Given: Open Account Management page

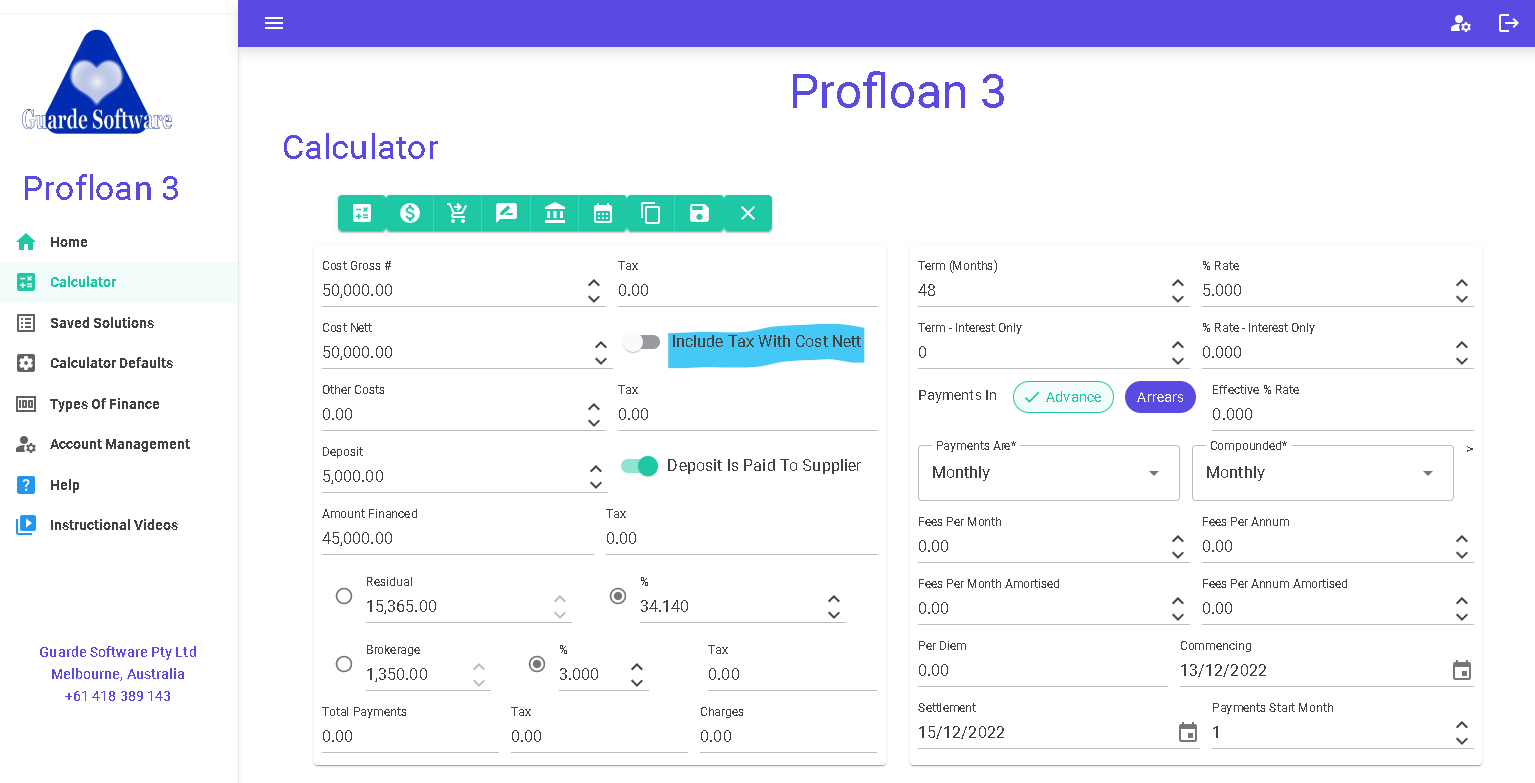Looking at the screenshot, I should (x=119, y=444).
